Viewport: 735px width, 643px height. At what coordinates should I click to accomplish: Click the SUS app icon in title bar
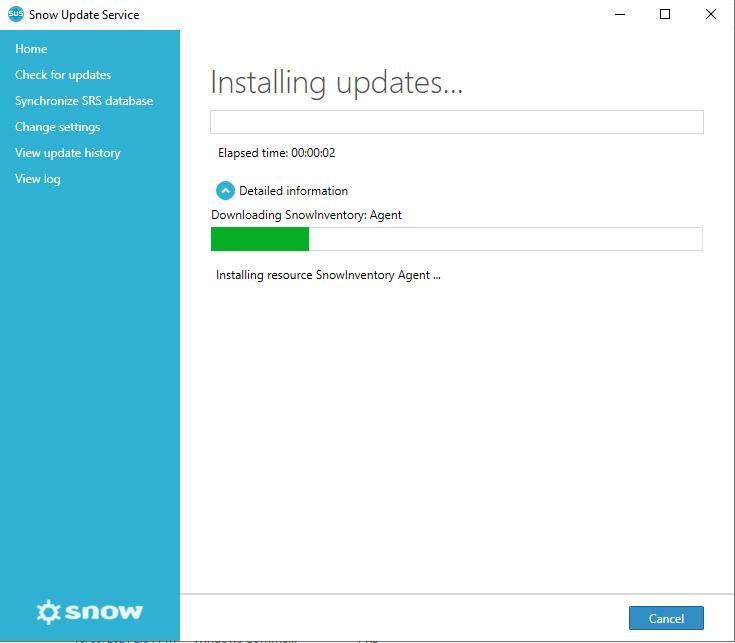pos(15,14)
